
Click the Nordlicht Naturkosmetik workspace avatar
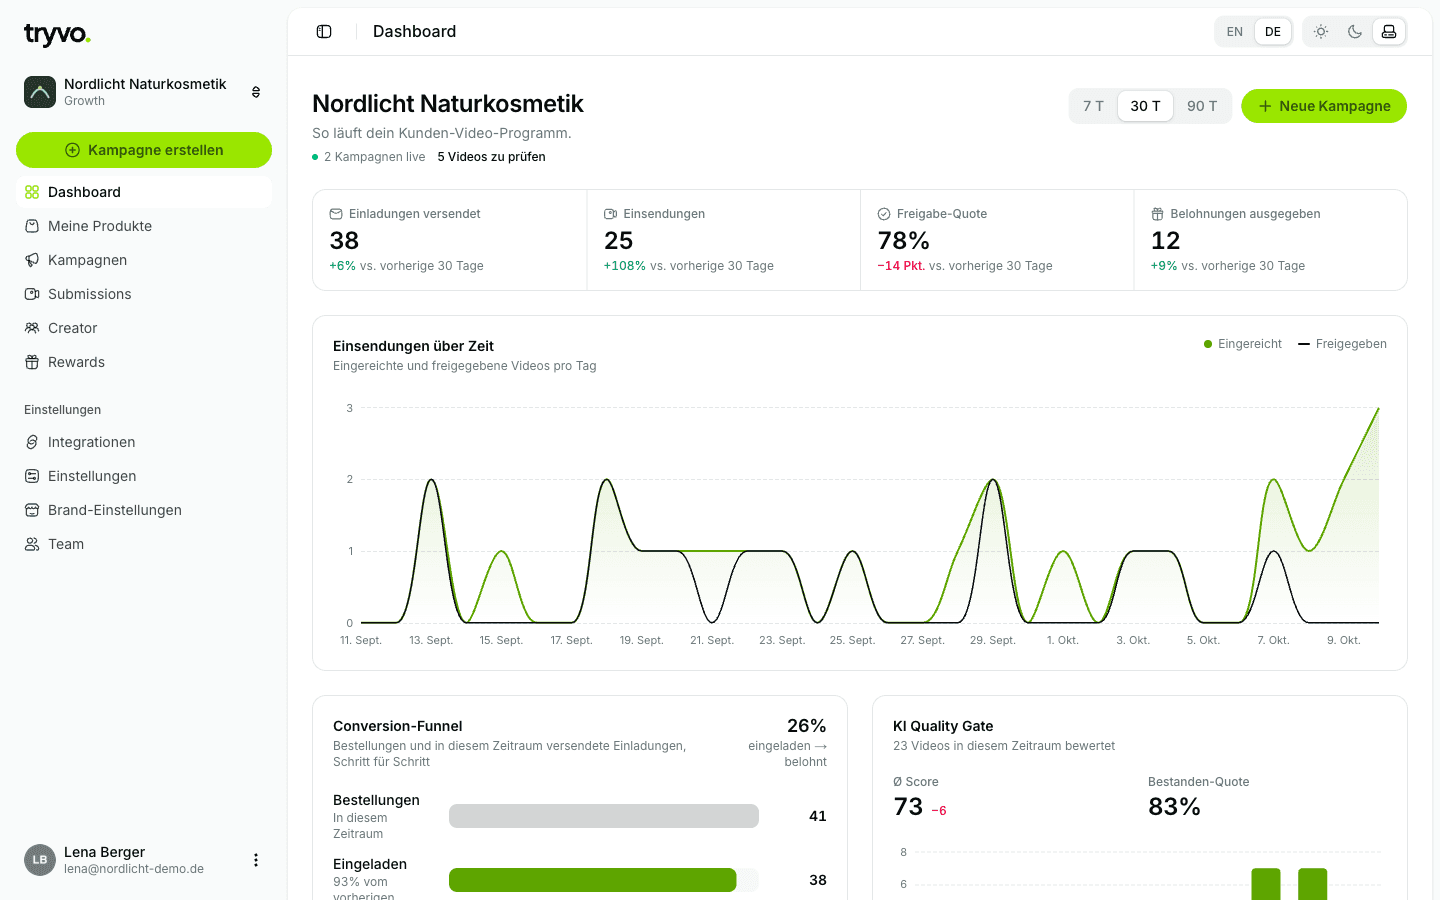(40, 92)
